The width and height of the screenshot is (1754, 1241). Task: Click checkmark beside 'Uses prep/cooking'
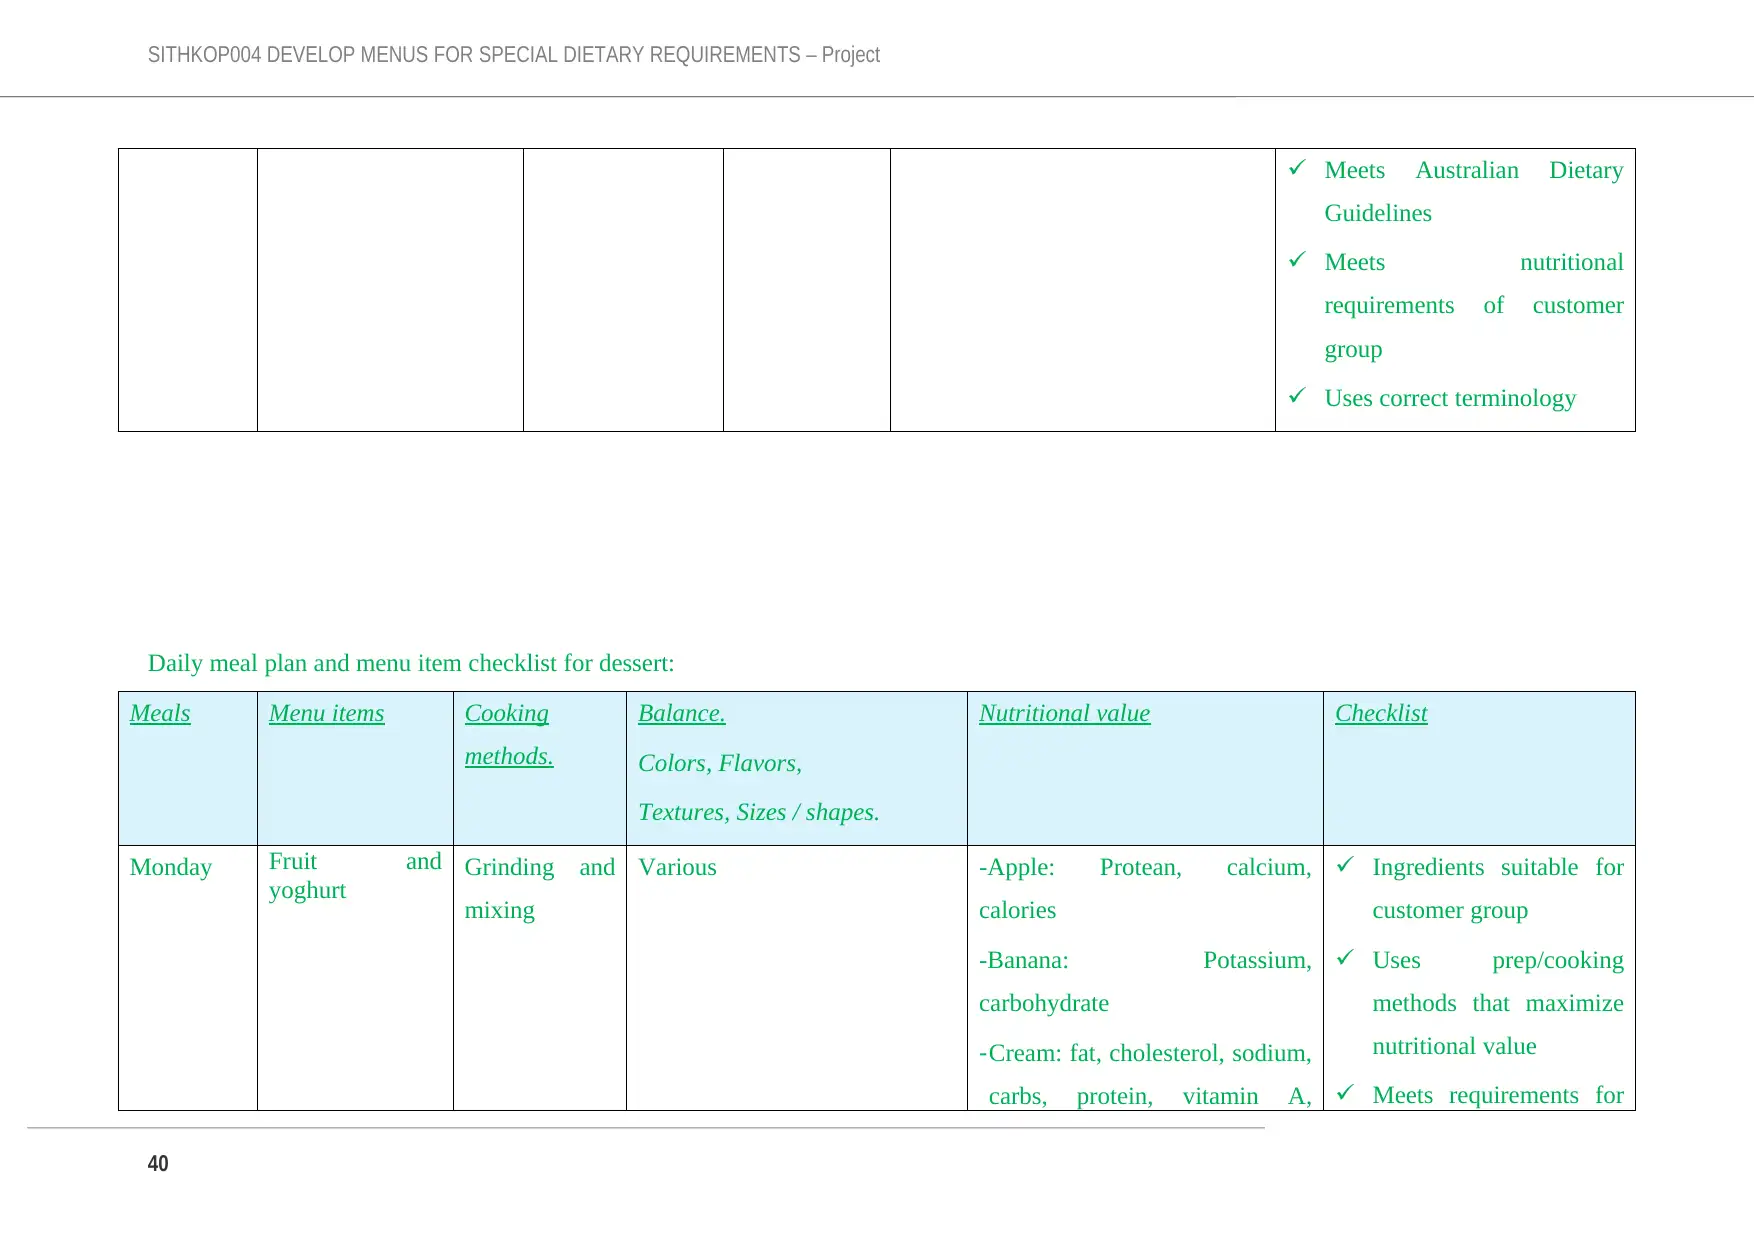click(x=1345, y=958)
